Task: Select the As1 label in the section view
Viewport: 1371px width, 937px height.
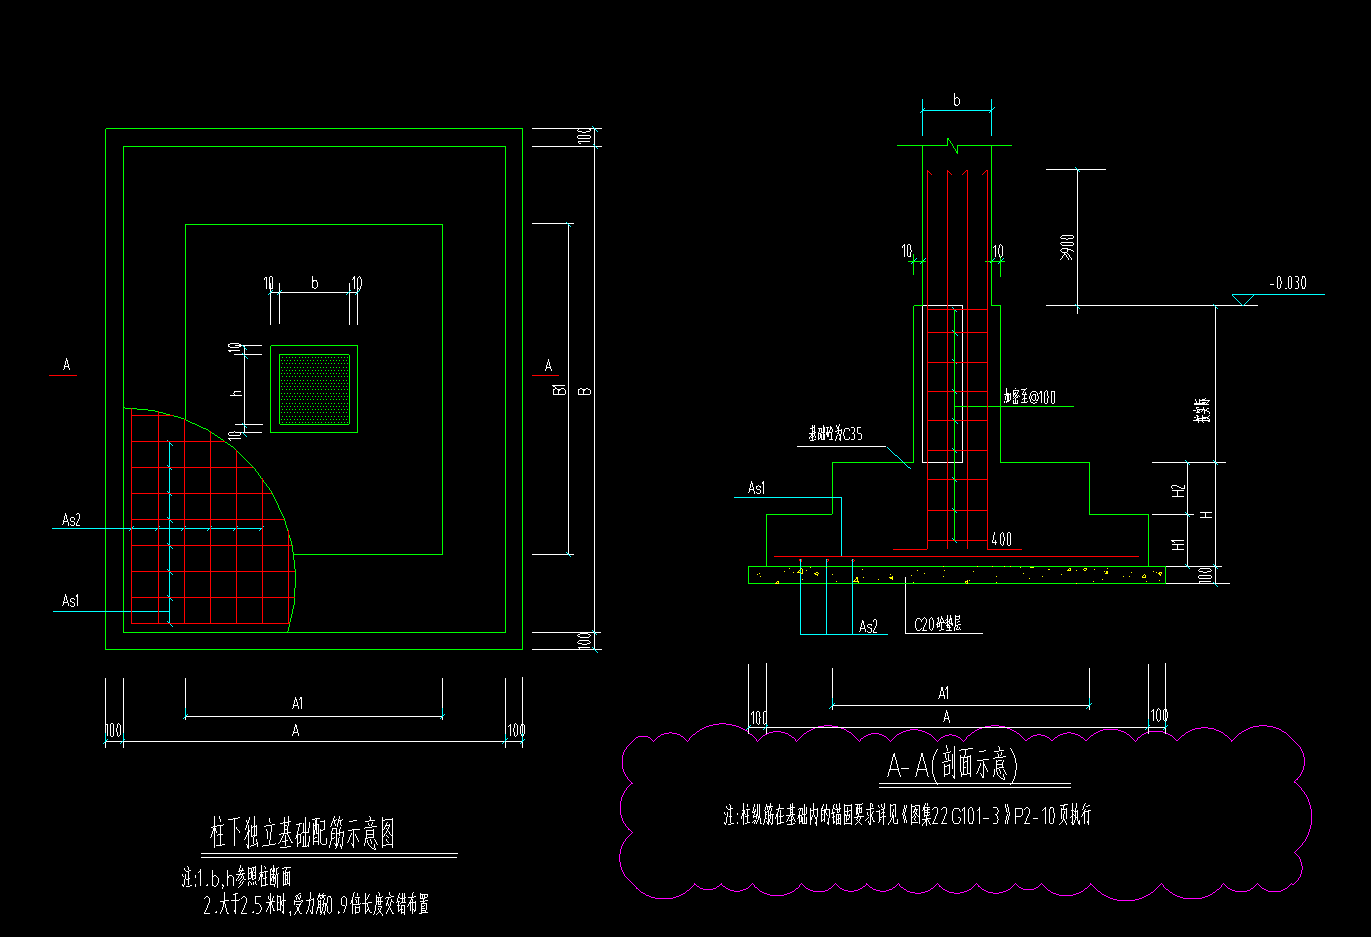Action: [757, 488]
